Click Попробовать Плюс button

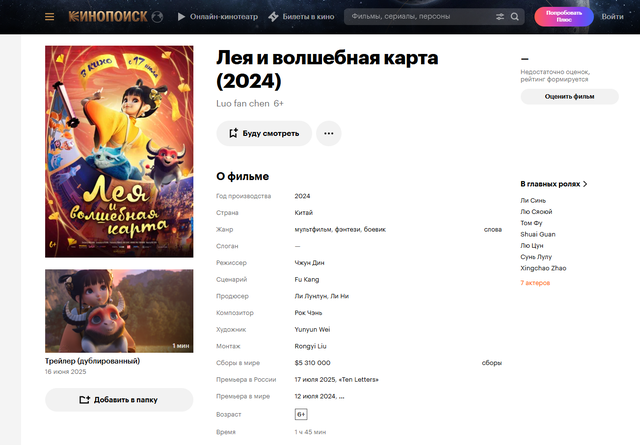coord(564,17)
